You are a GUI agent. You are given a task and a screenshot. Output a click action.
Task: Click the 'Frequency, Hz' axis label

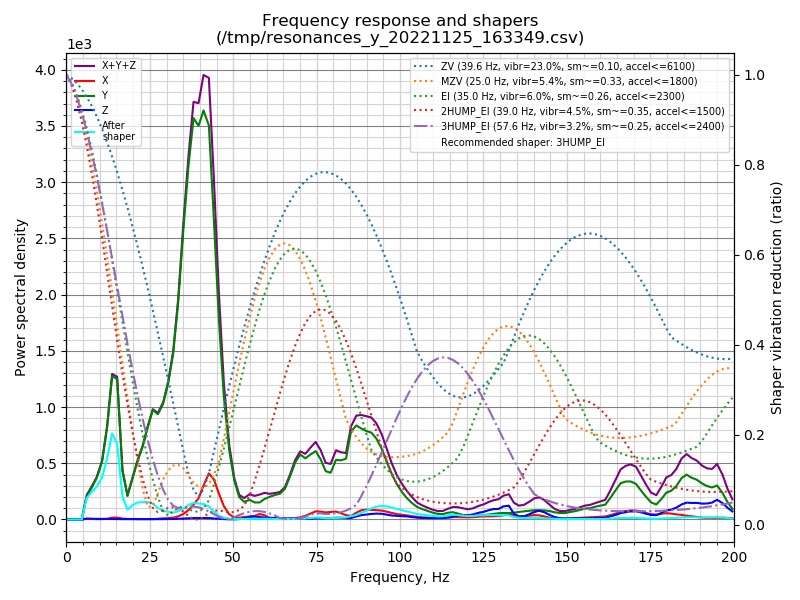(399, 577)
